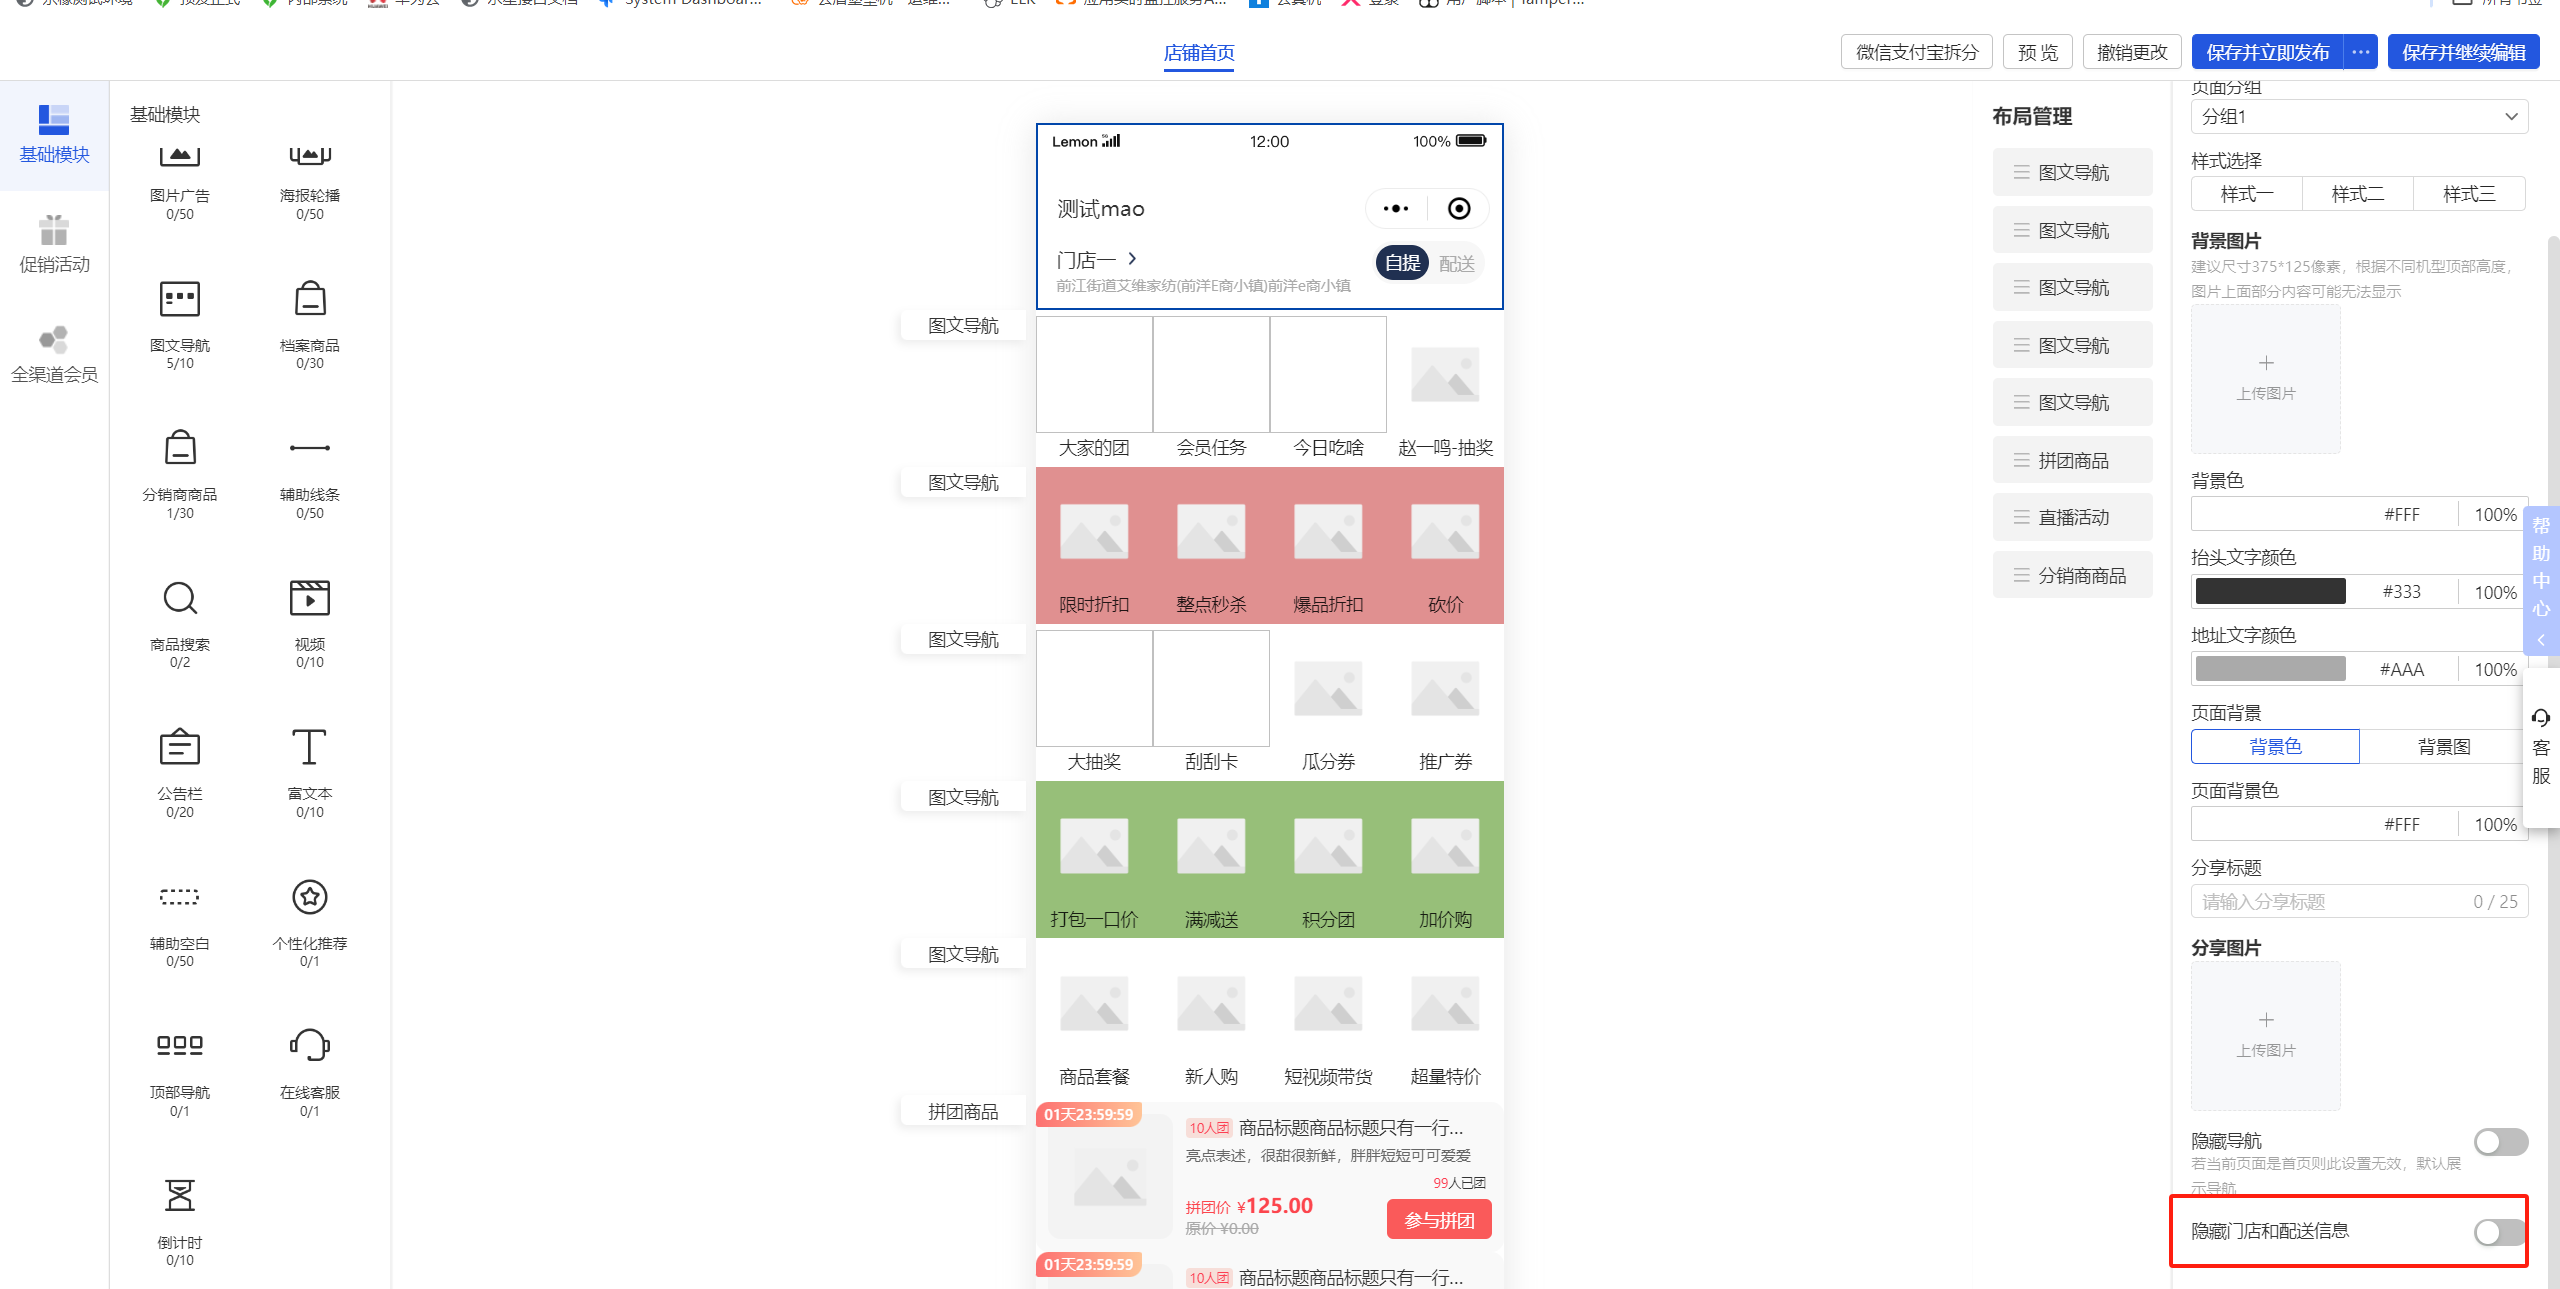
Task: Add a 视频 video module
Action: pos(310,622)
